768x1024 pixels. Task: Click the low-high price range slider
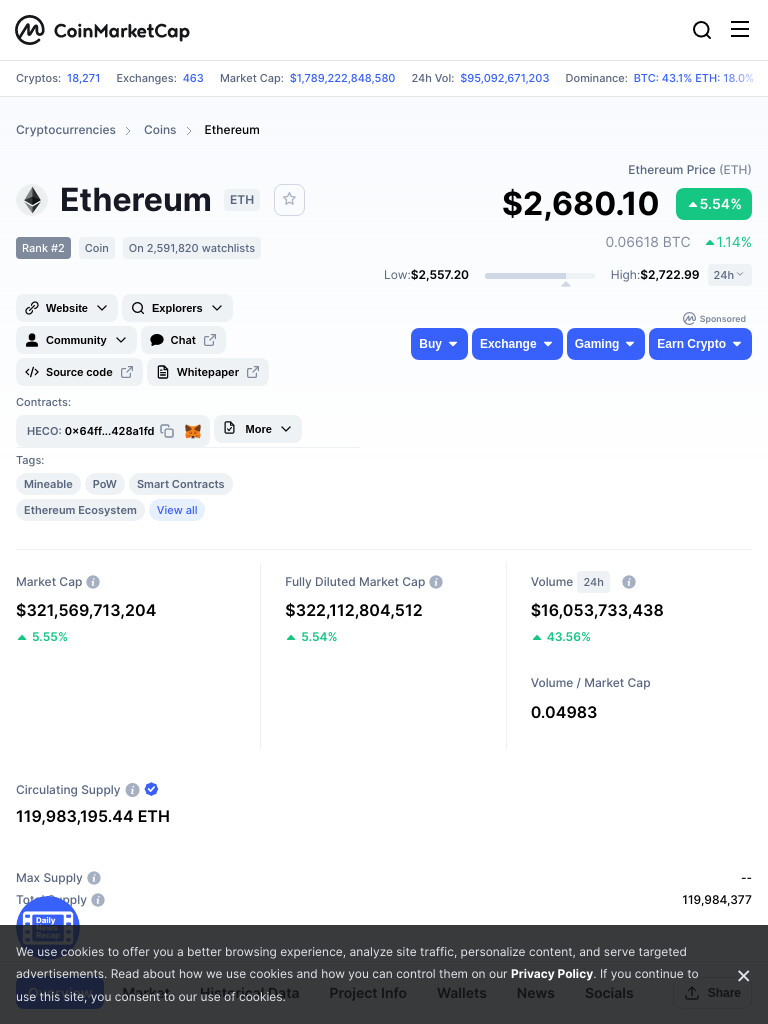point(539,276)
